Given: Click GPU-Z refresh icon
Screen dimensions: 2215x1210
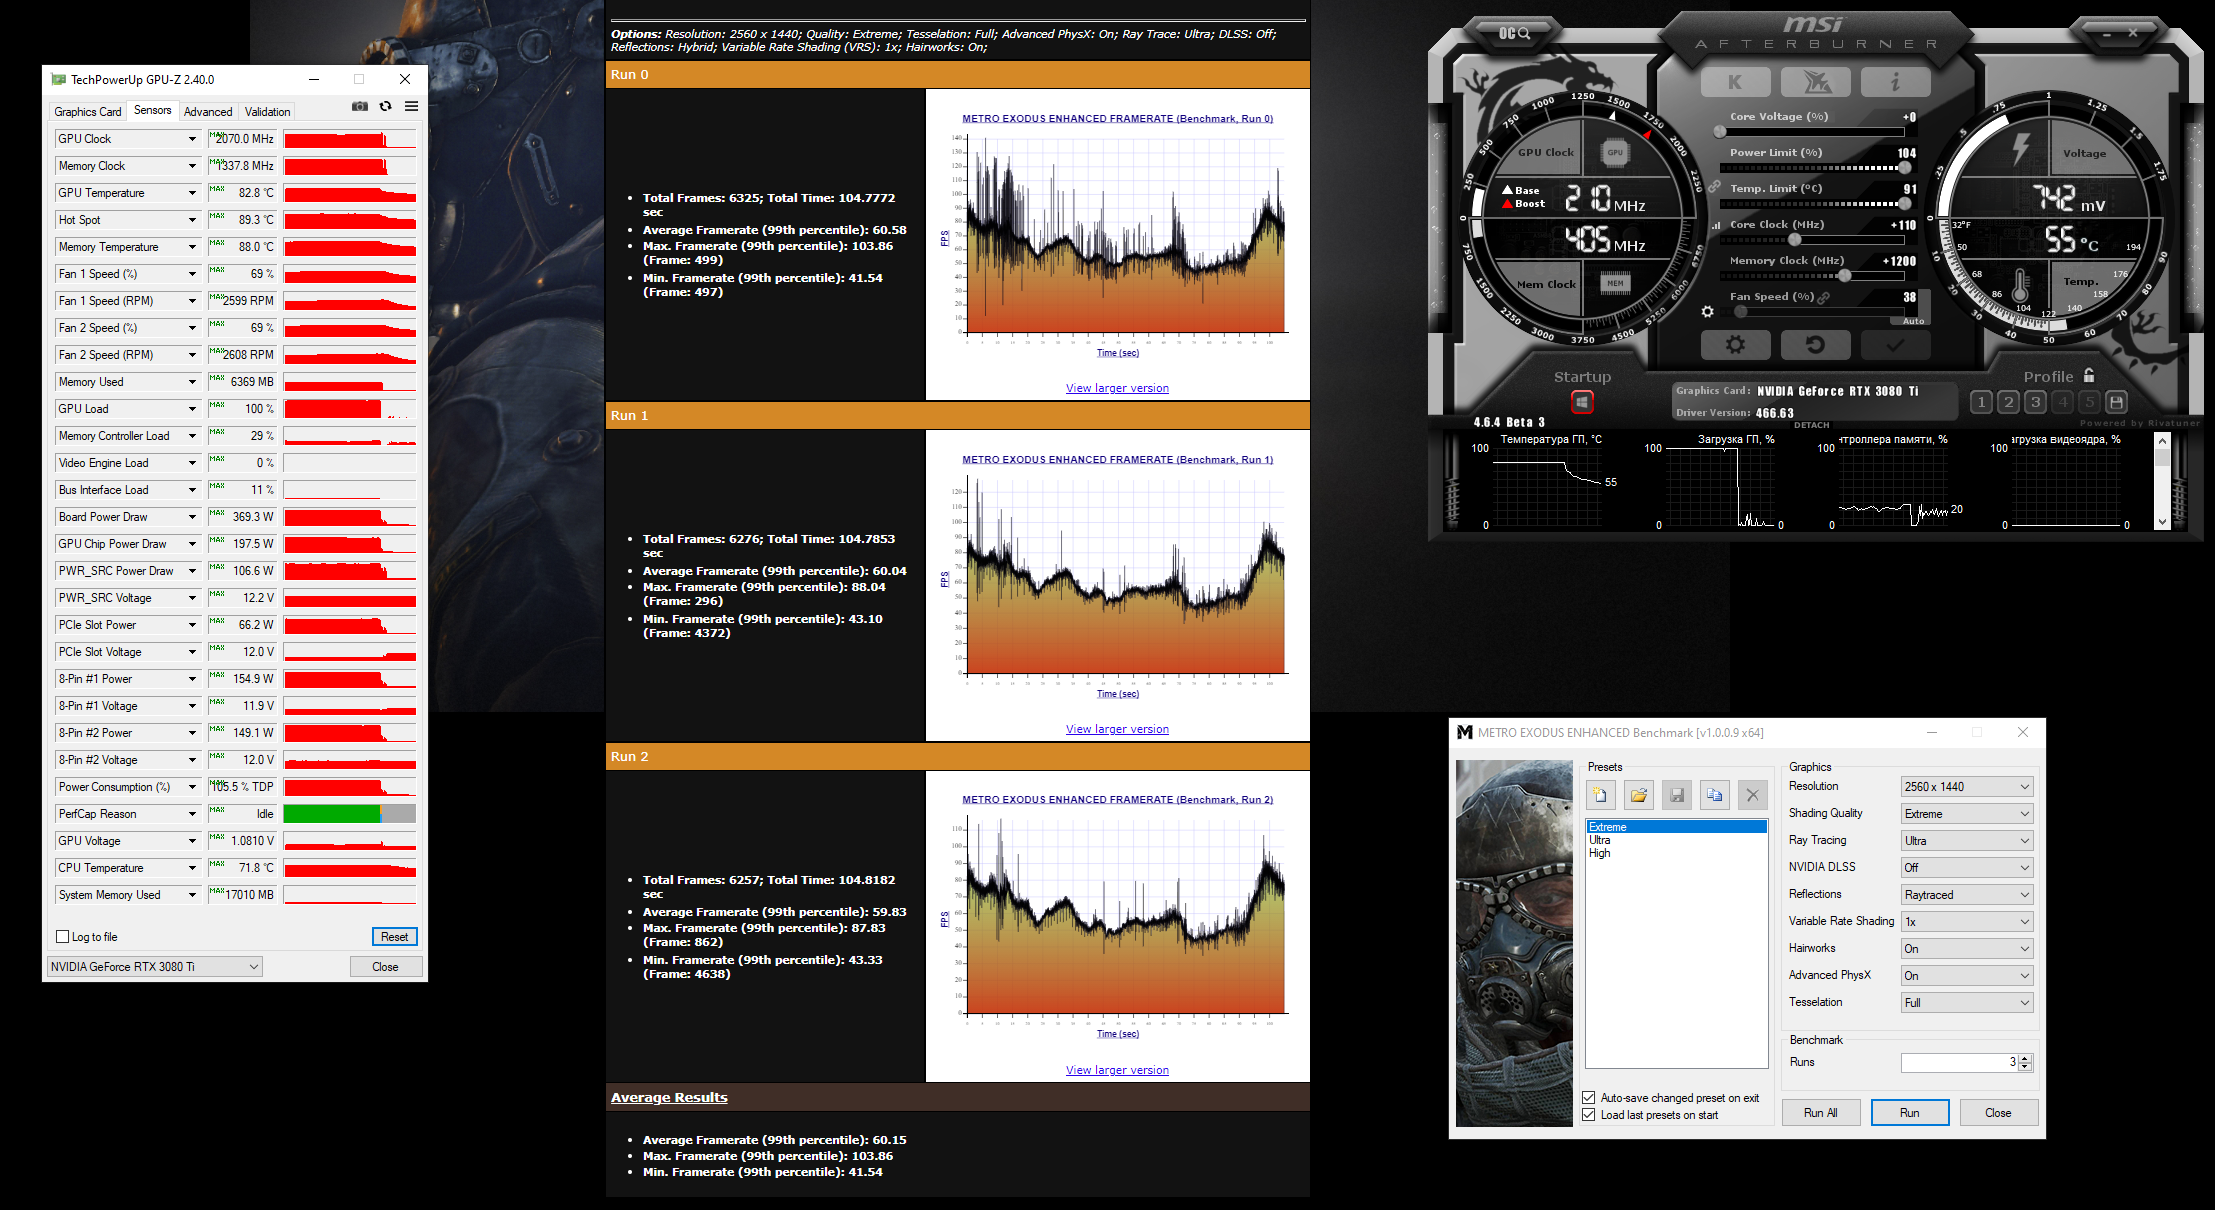Looking at the screenshot, I should pos(386,107).
